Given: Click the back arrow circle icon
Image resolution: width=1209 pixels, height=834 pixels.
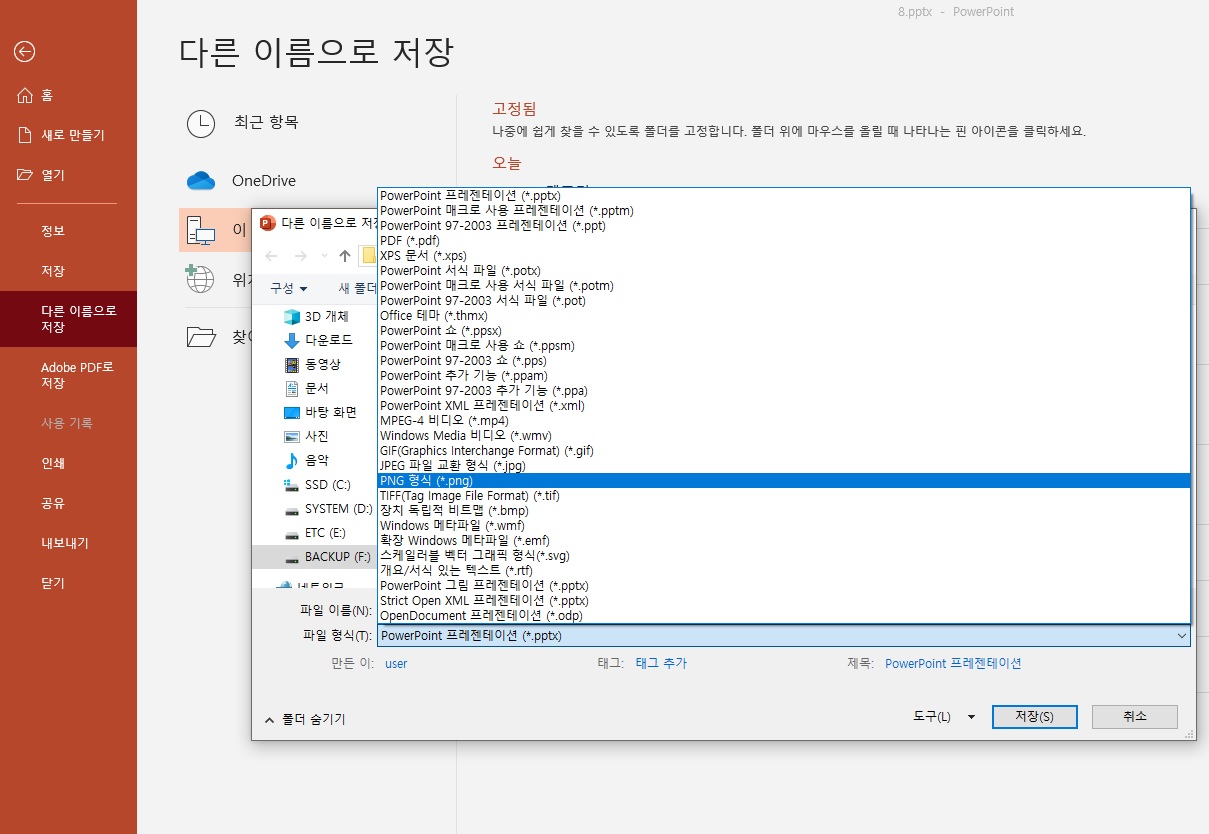Looking at the screenshot, I should 25,52.
